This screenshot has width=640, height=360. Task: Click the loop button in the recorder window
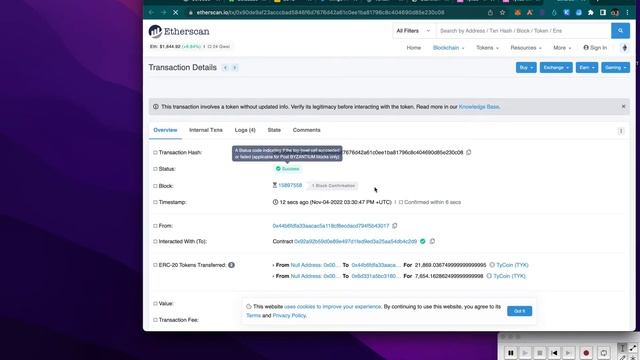604,353
